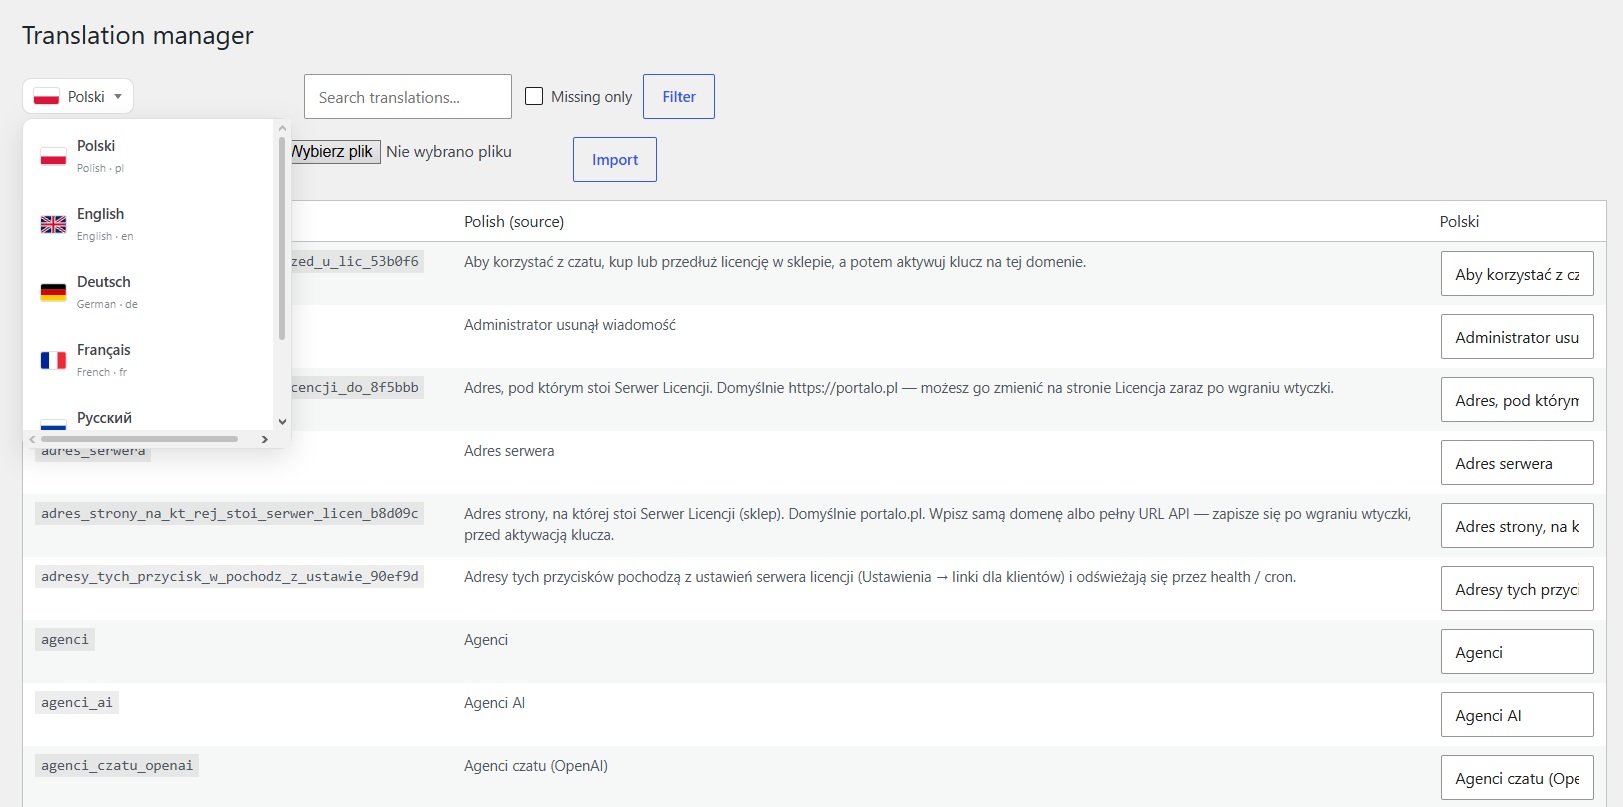The height and width of the screenshot is (807, 1623).
Task: Click the key 'adresy_tych_przycisk_w_pochodz_z_ustawie_90ef9d'
Action: 229,576
